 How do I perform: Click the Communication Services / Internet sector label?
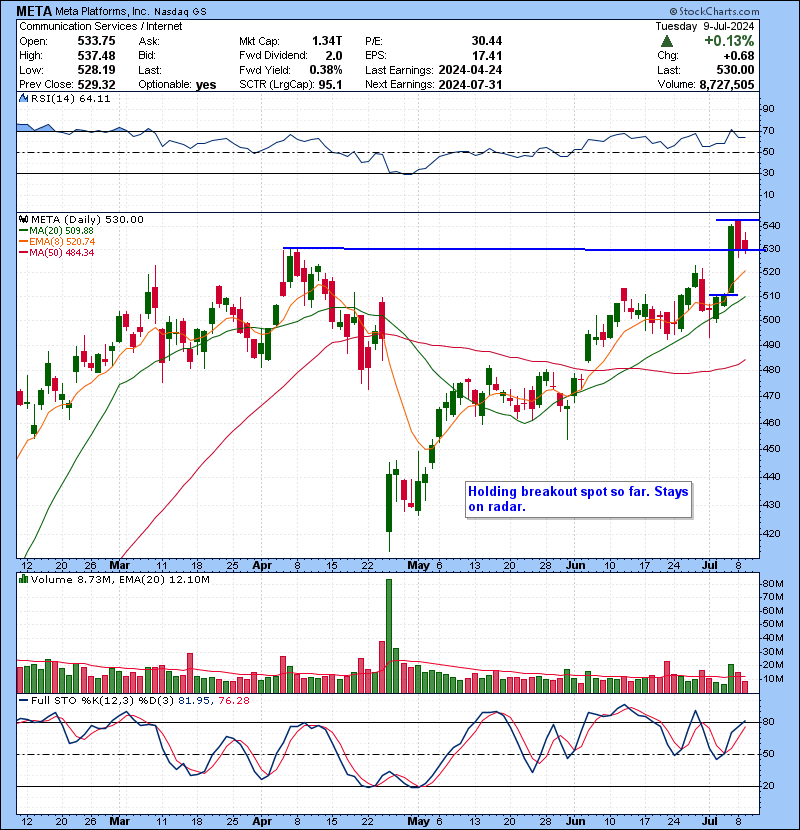101,26
